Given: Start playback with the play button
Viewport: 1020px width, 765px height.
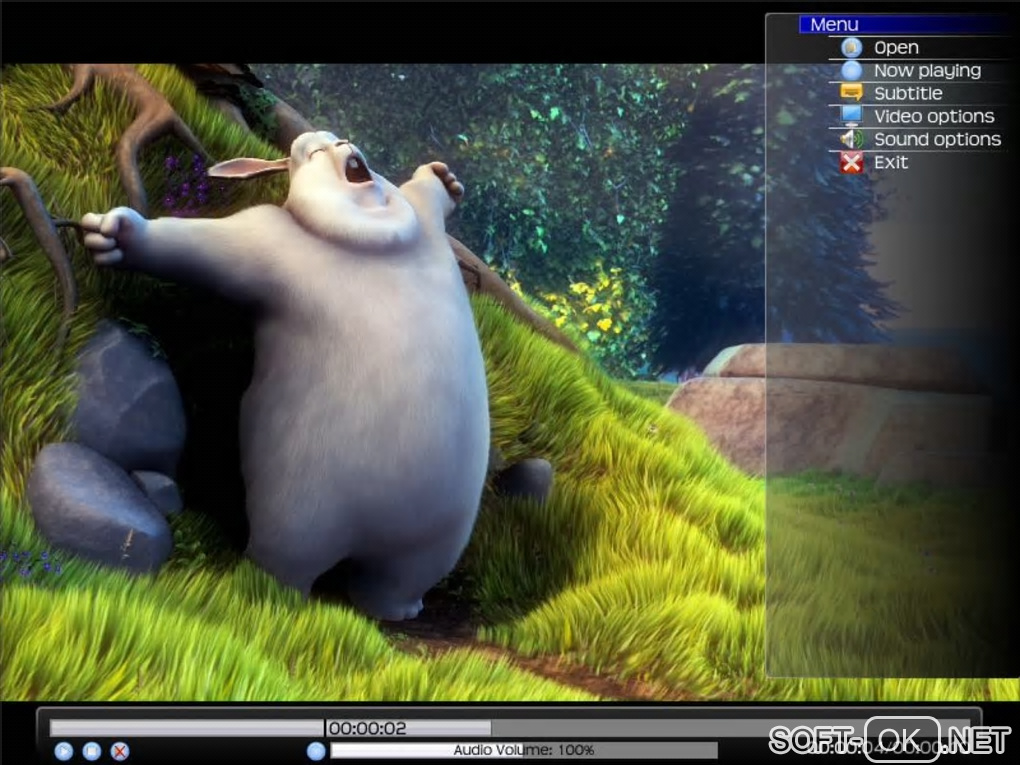Looking at the screenshot, I should point(64,751).
